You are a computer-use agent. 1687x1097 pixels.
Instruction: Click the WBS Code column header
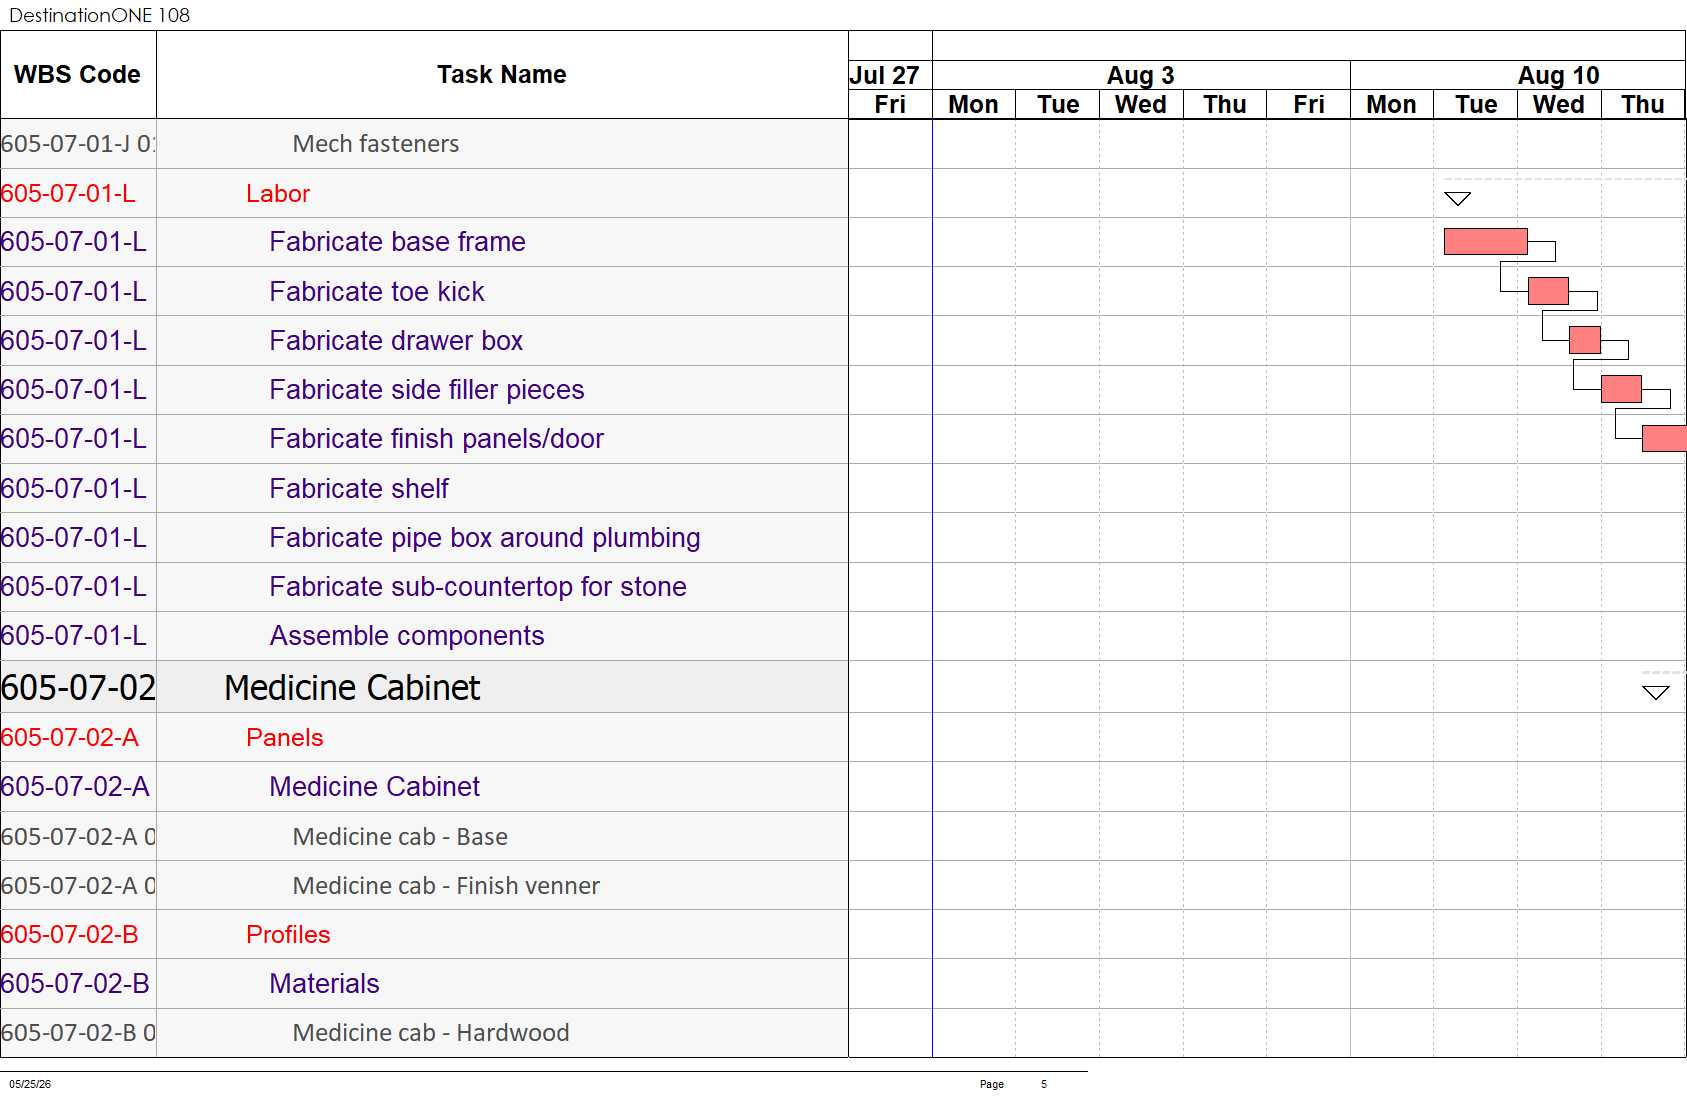[78, 75]
